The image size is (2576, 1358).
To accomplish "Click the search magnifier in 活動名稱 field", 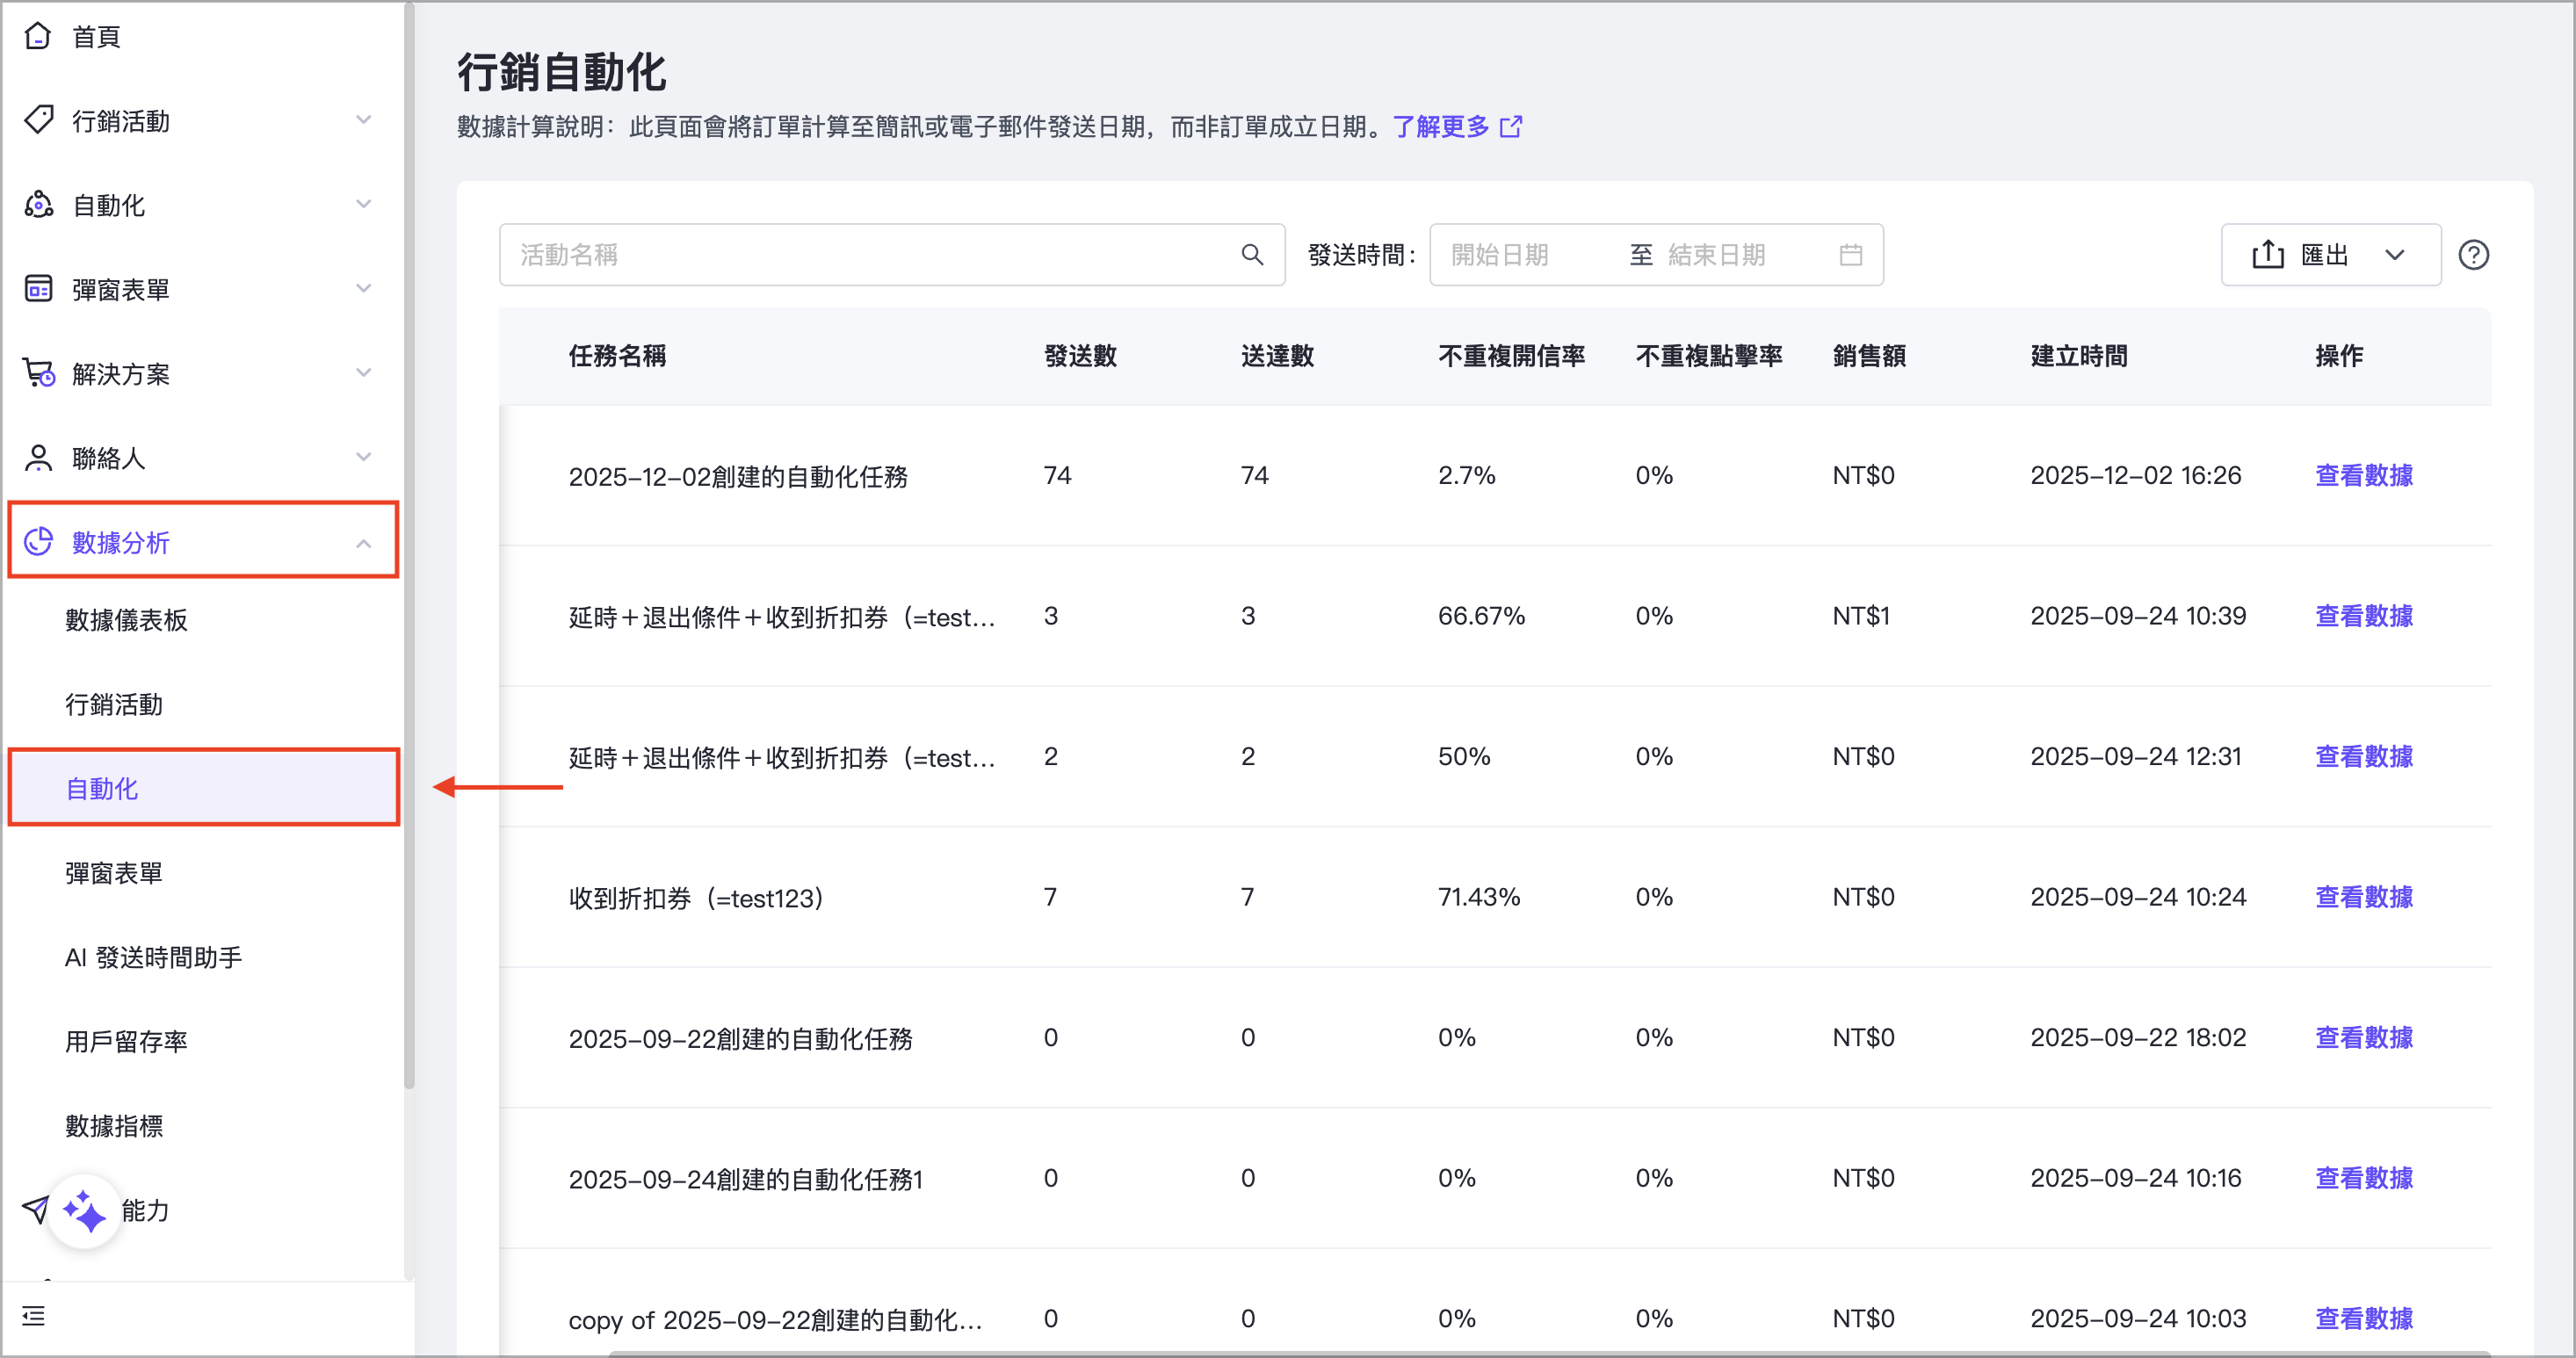I will [x=1251, y=254].
